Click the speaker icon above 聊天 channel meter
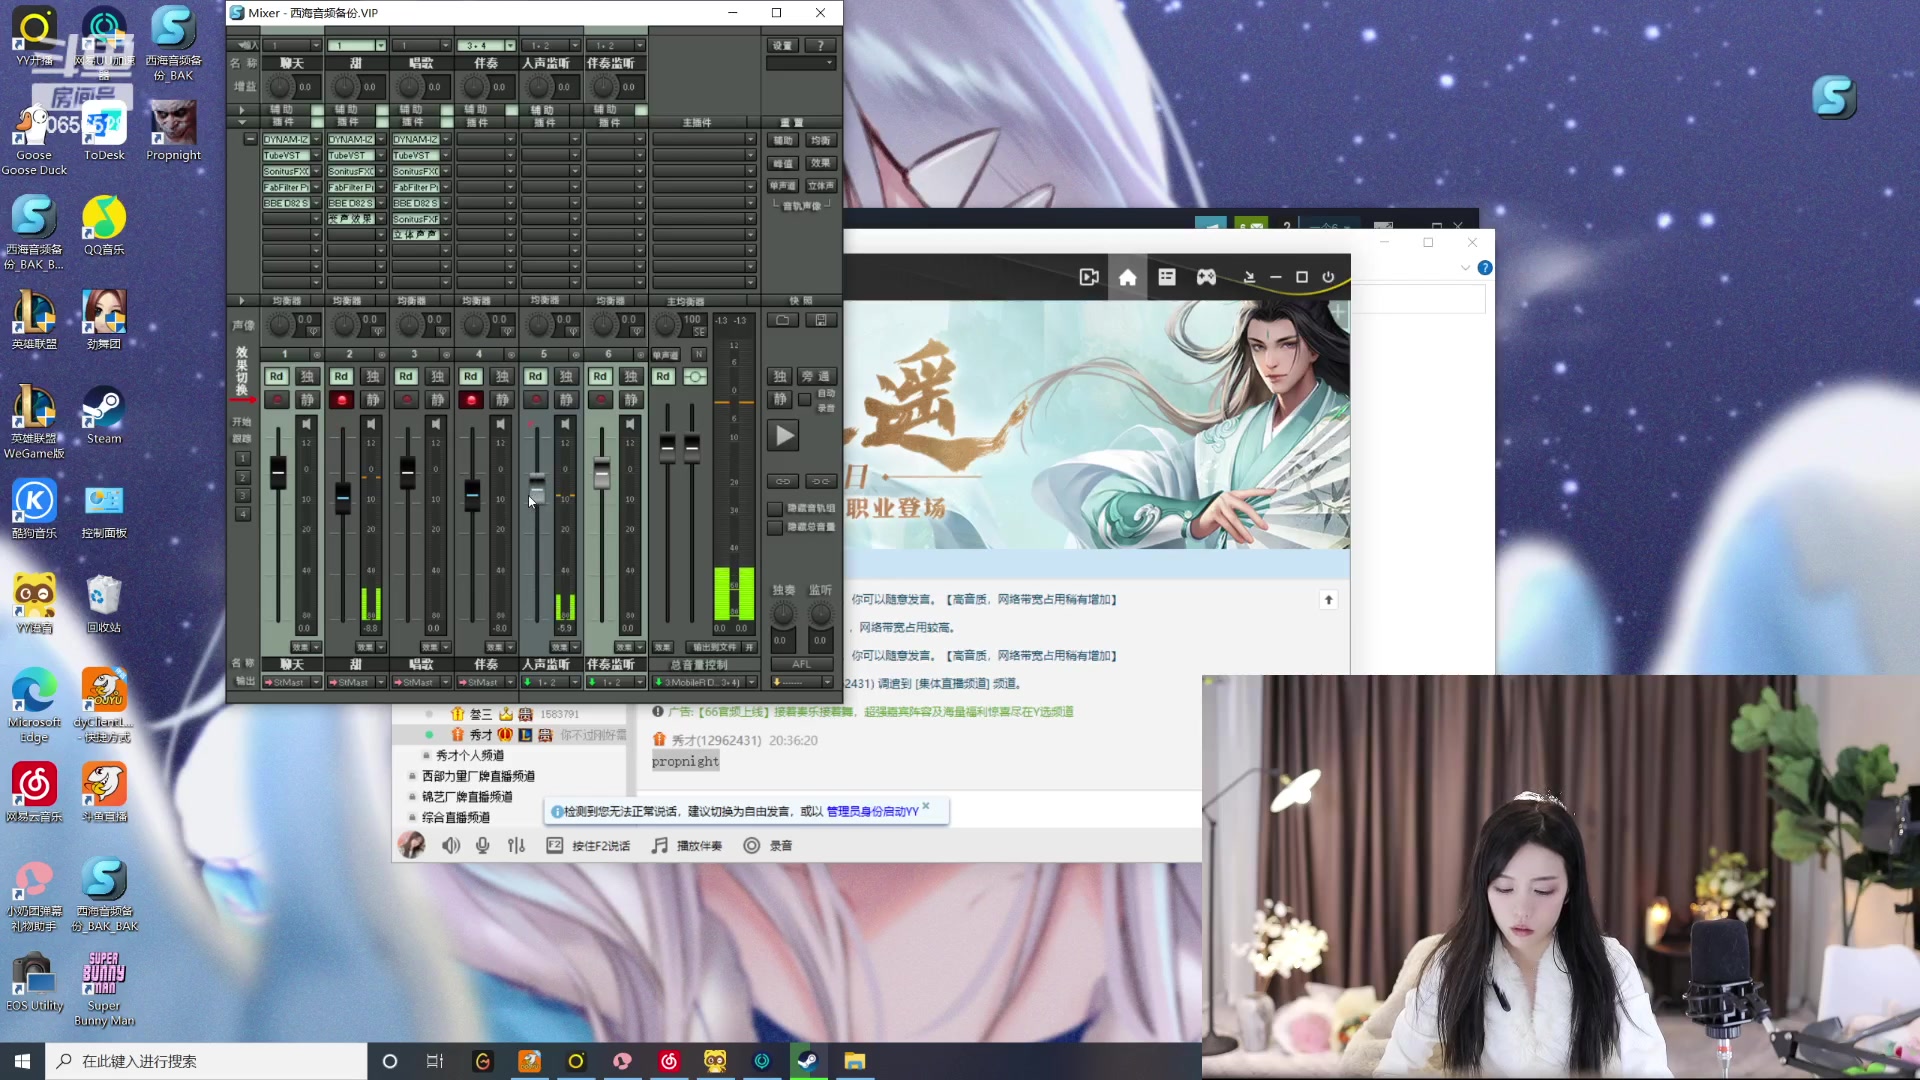 pyautogui.click(x=306, y=424)
